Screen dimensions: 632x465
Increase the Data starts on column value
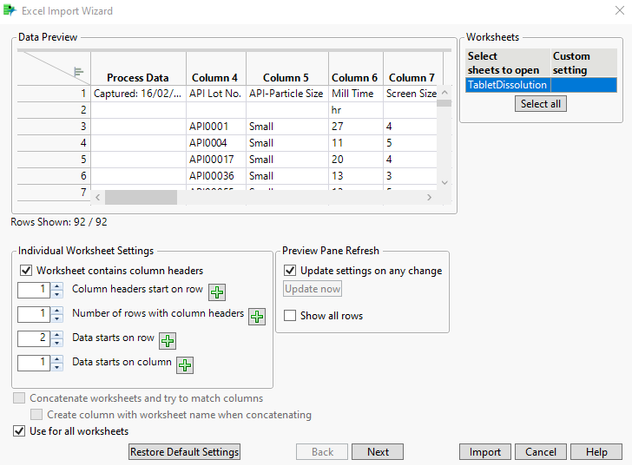(56, 358)
